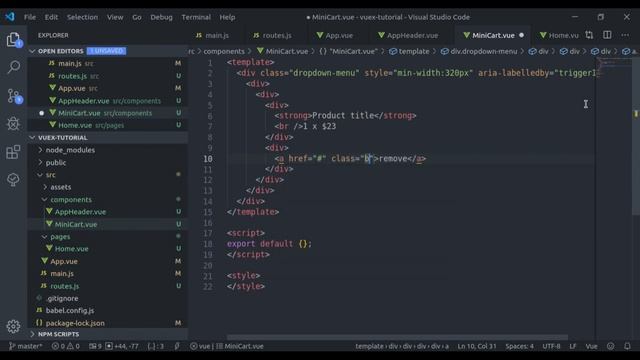Open the Debug menu
The width and height of the screenshot is (640, 360).
[x=161, y=17]
